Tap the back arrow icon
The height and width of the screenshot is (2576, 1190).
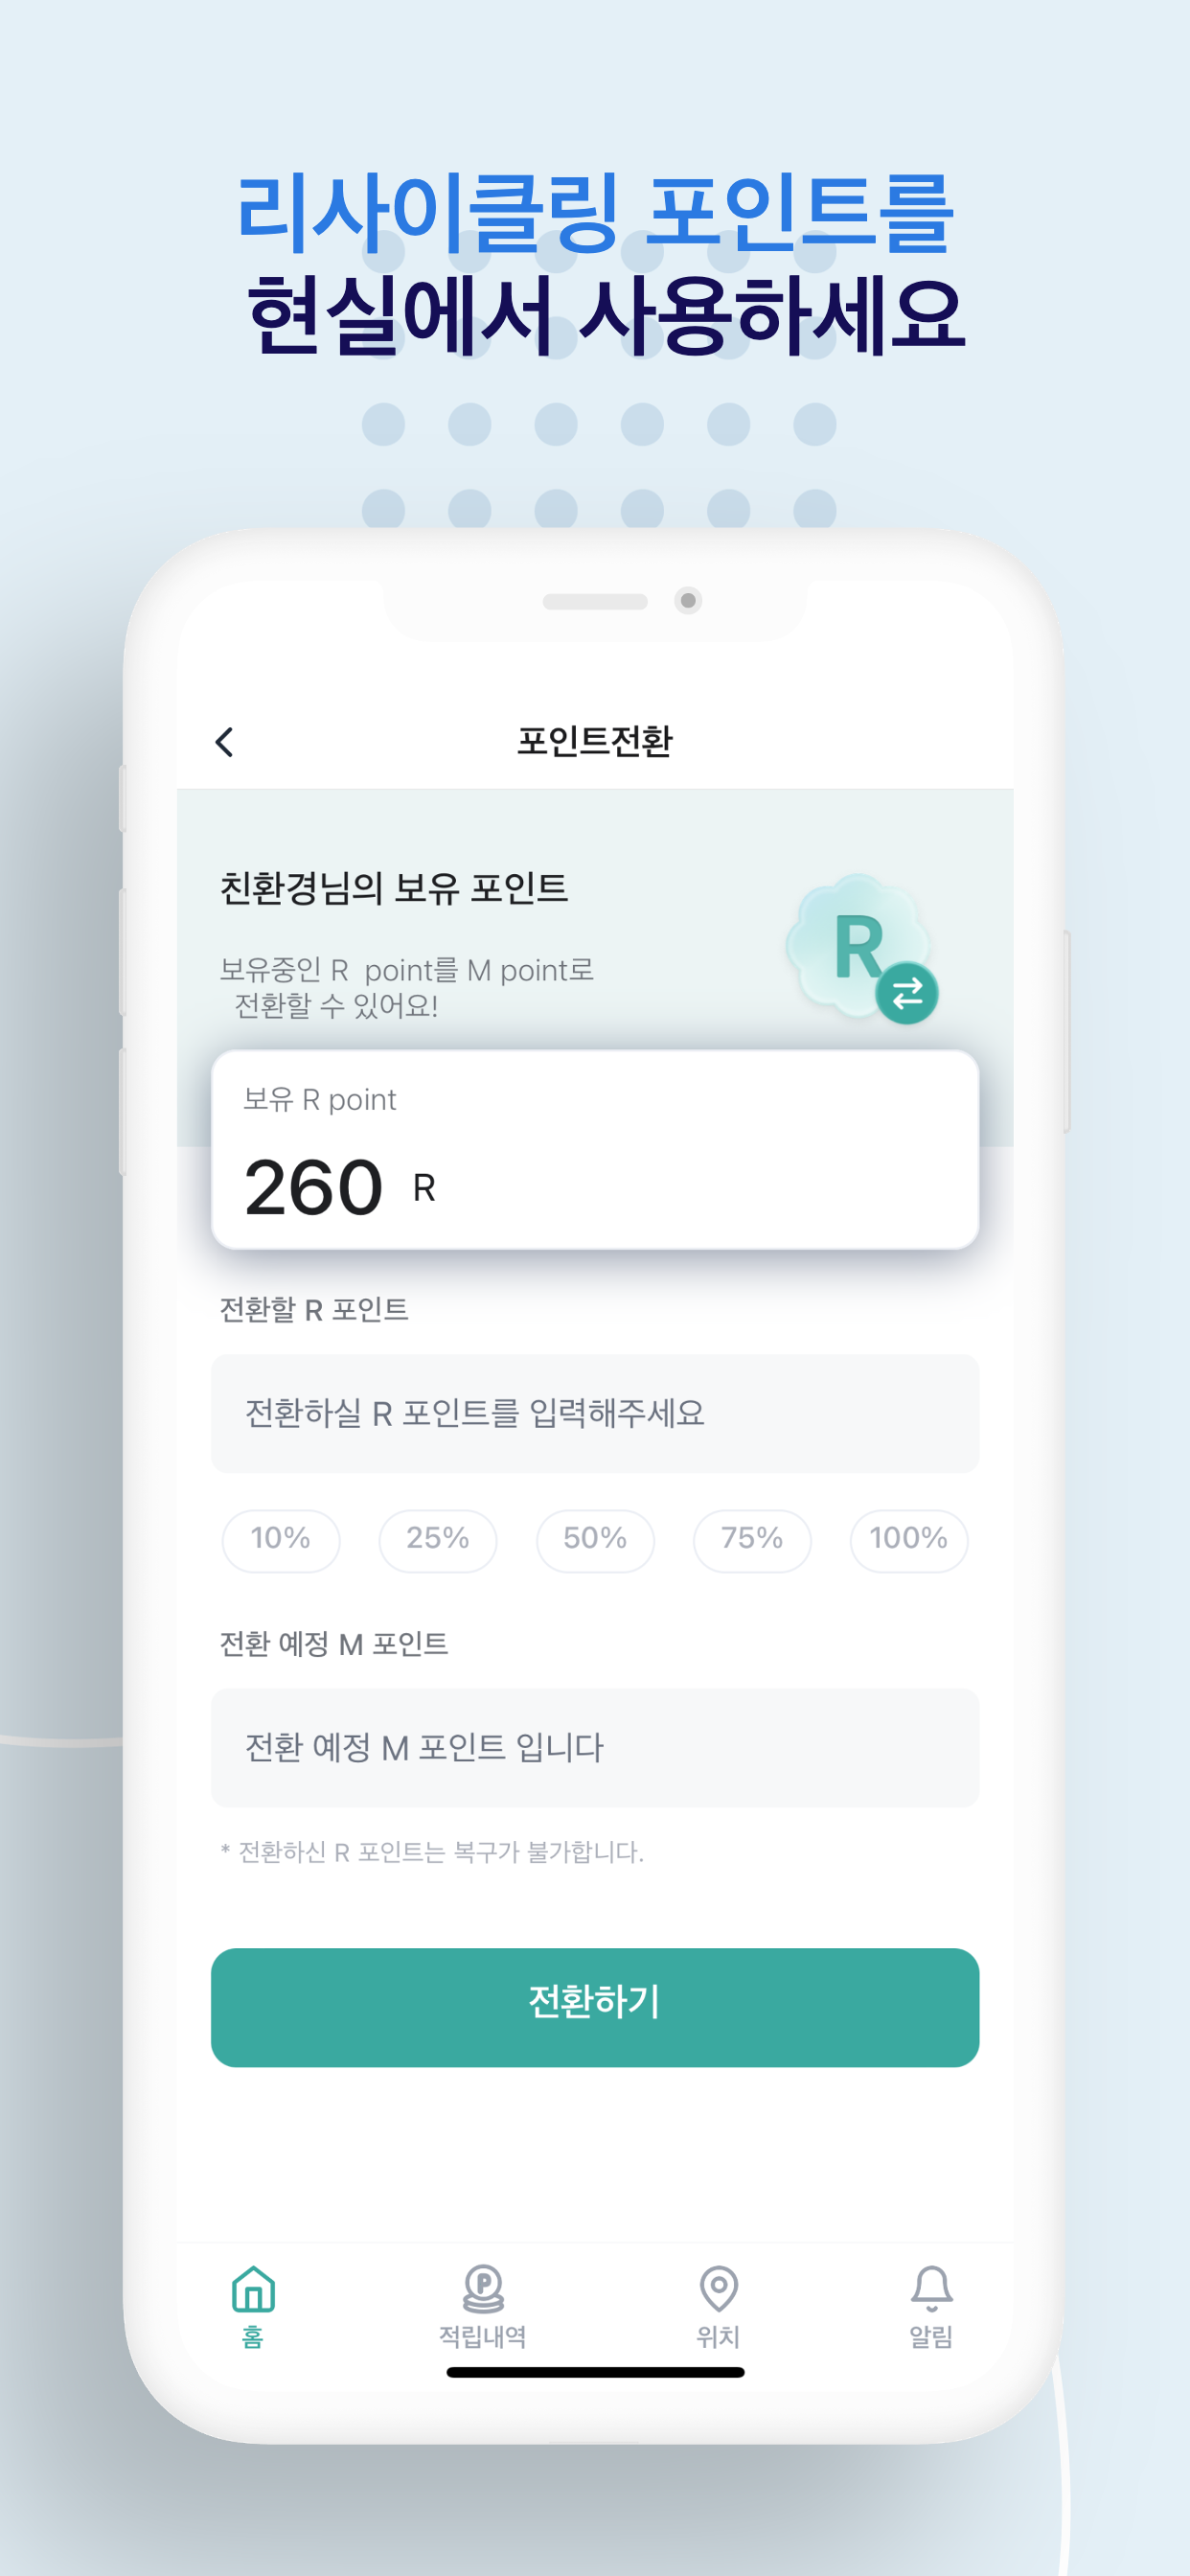[225, 742]
